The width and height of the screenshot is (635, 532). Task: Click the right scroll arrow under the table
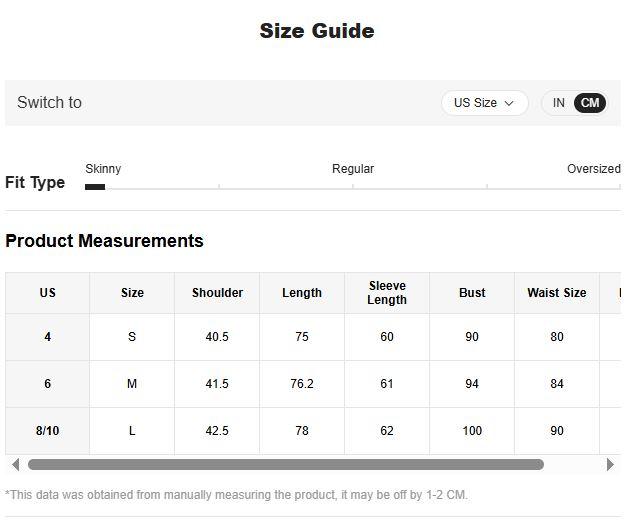click(610, 464)
